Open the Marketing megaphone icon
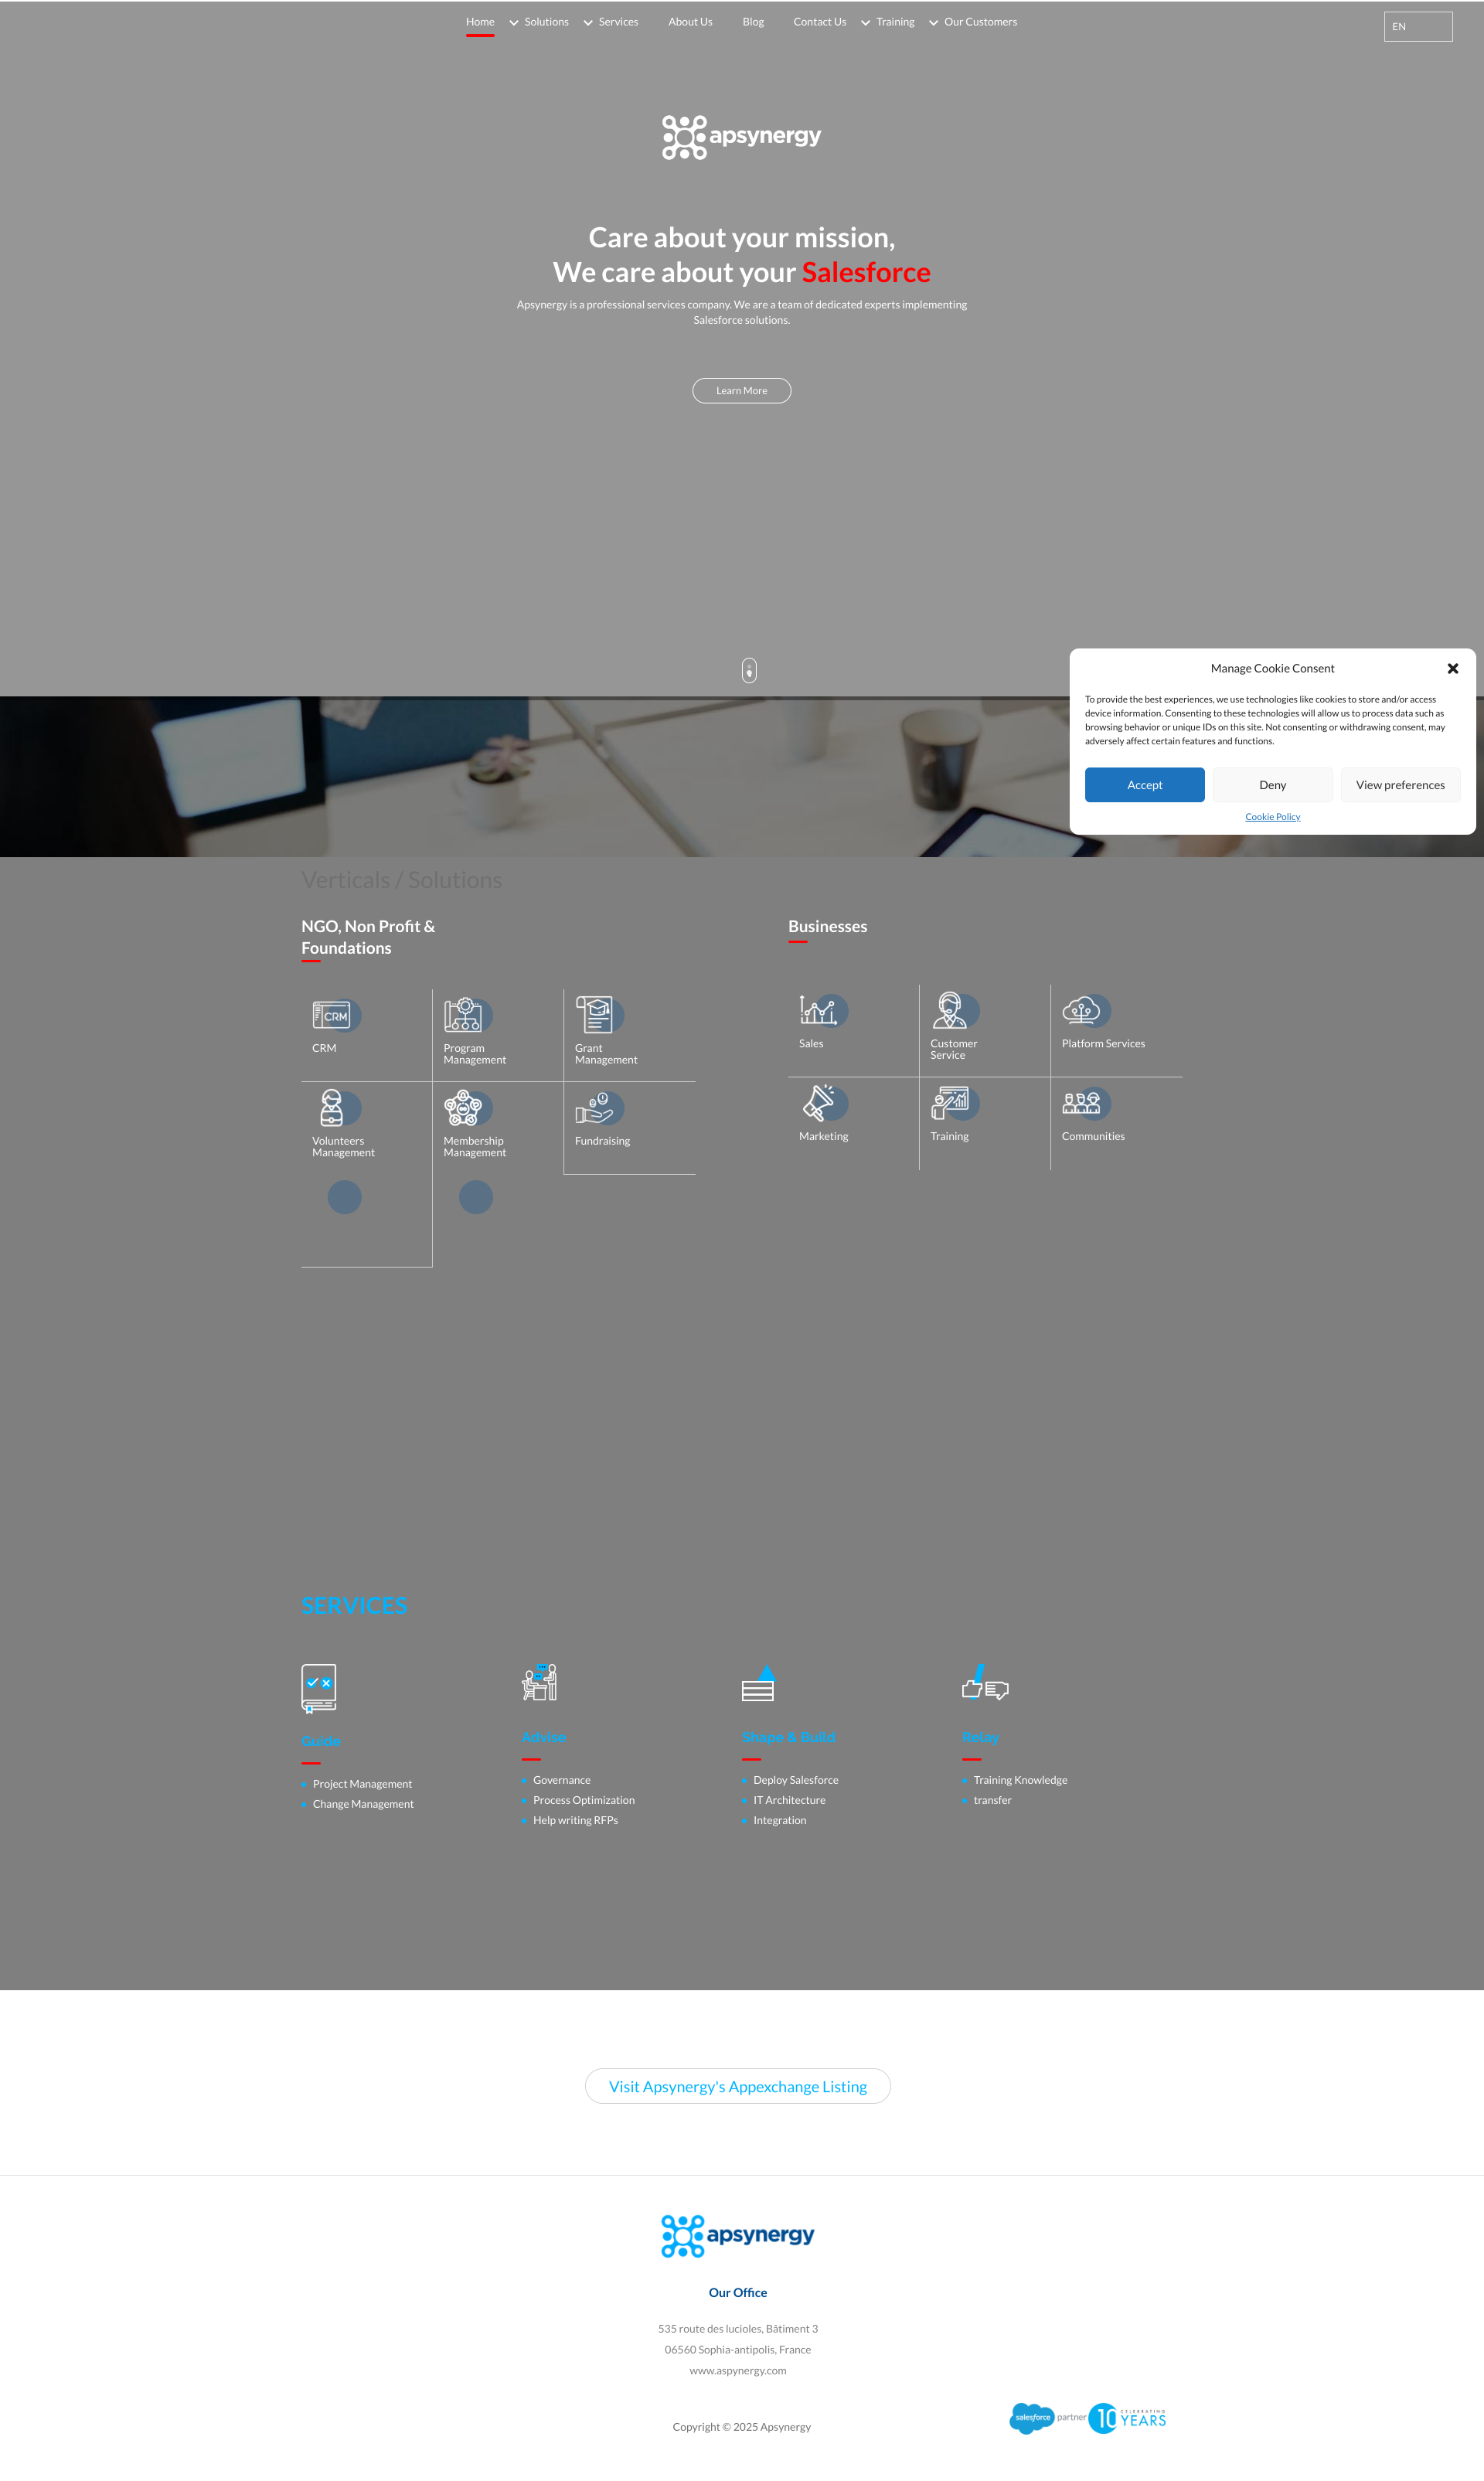The height and width of the screenshot is (2481, 1484). (818, 1103)
